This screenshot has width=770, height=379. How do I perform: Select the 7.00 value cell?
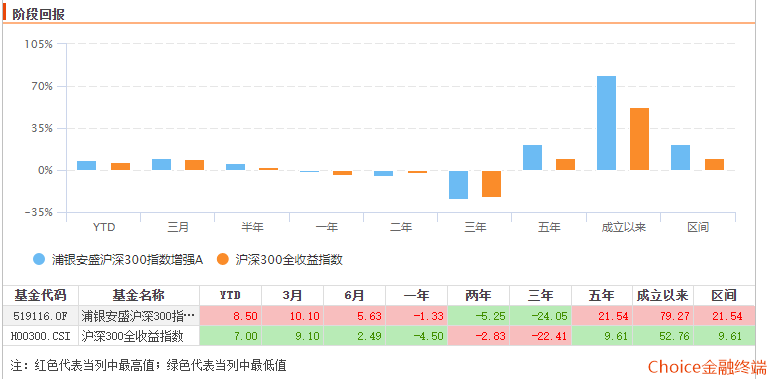tap(230, 336)
